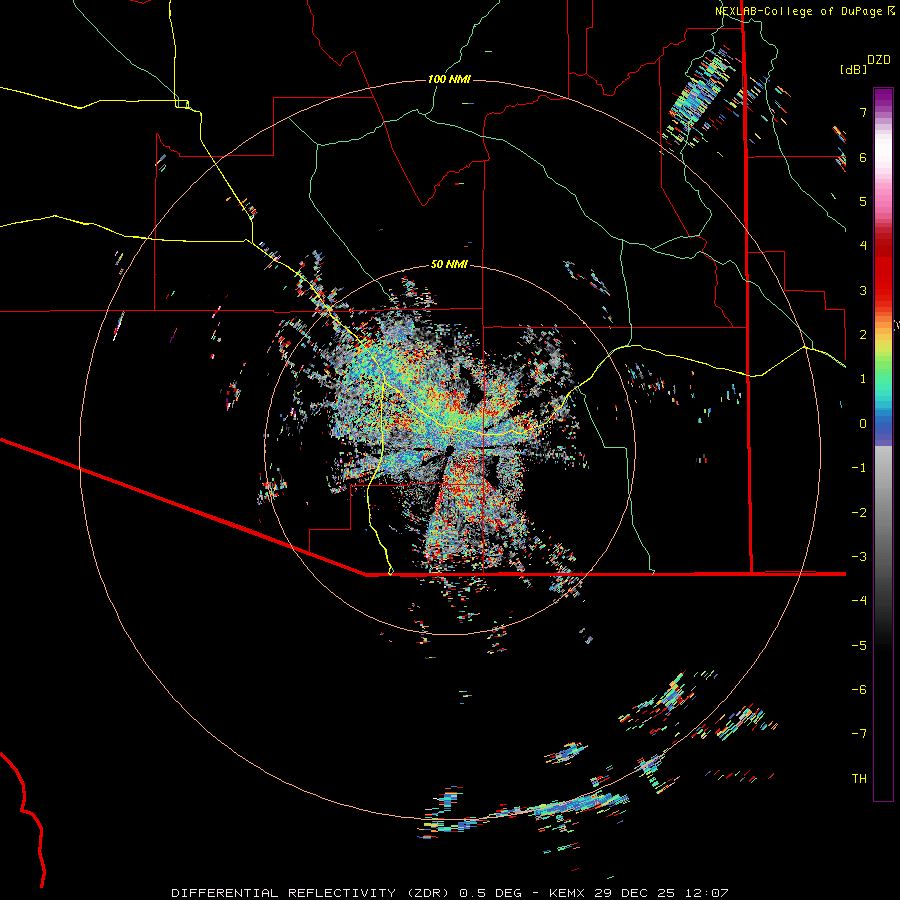Click the 6 value on color scale
This screenshot has height=900, width=900.
point(863,157)
